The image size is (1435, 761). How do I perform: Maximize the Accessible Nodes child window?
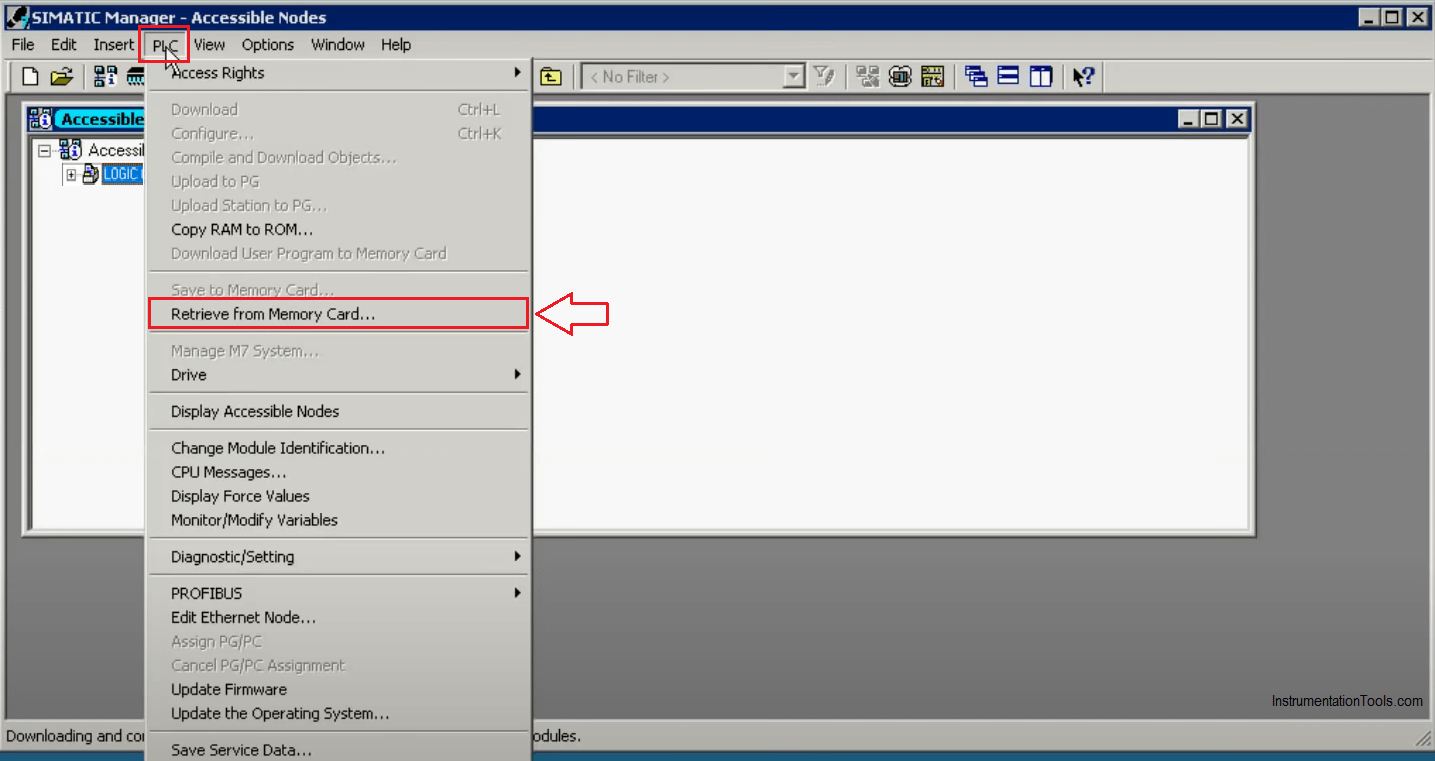pos(1212,119)
